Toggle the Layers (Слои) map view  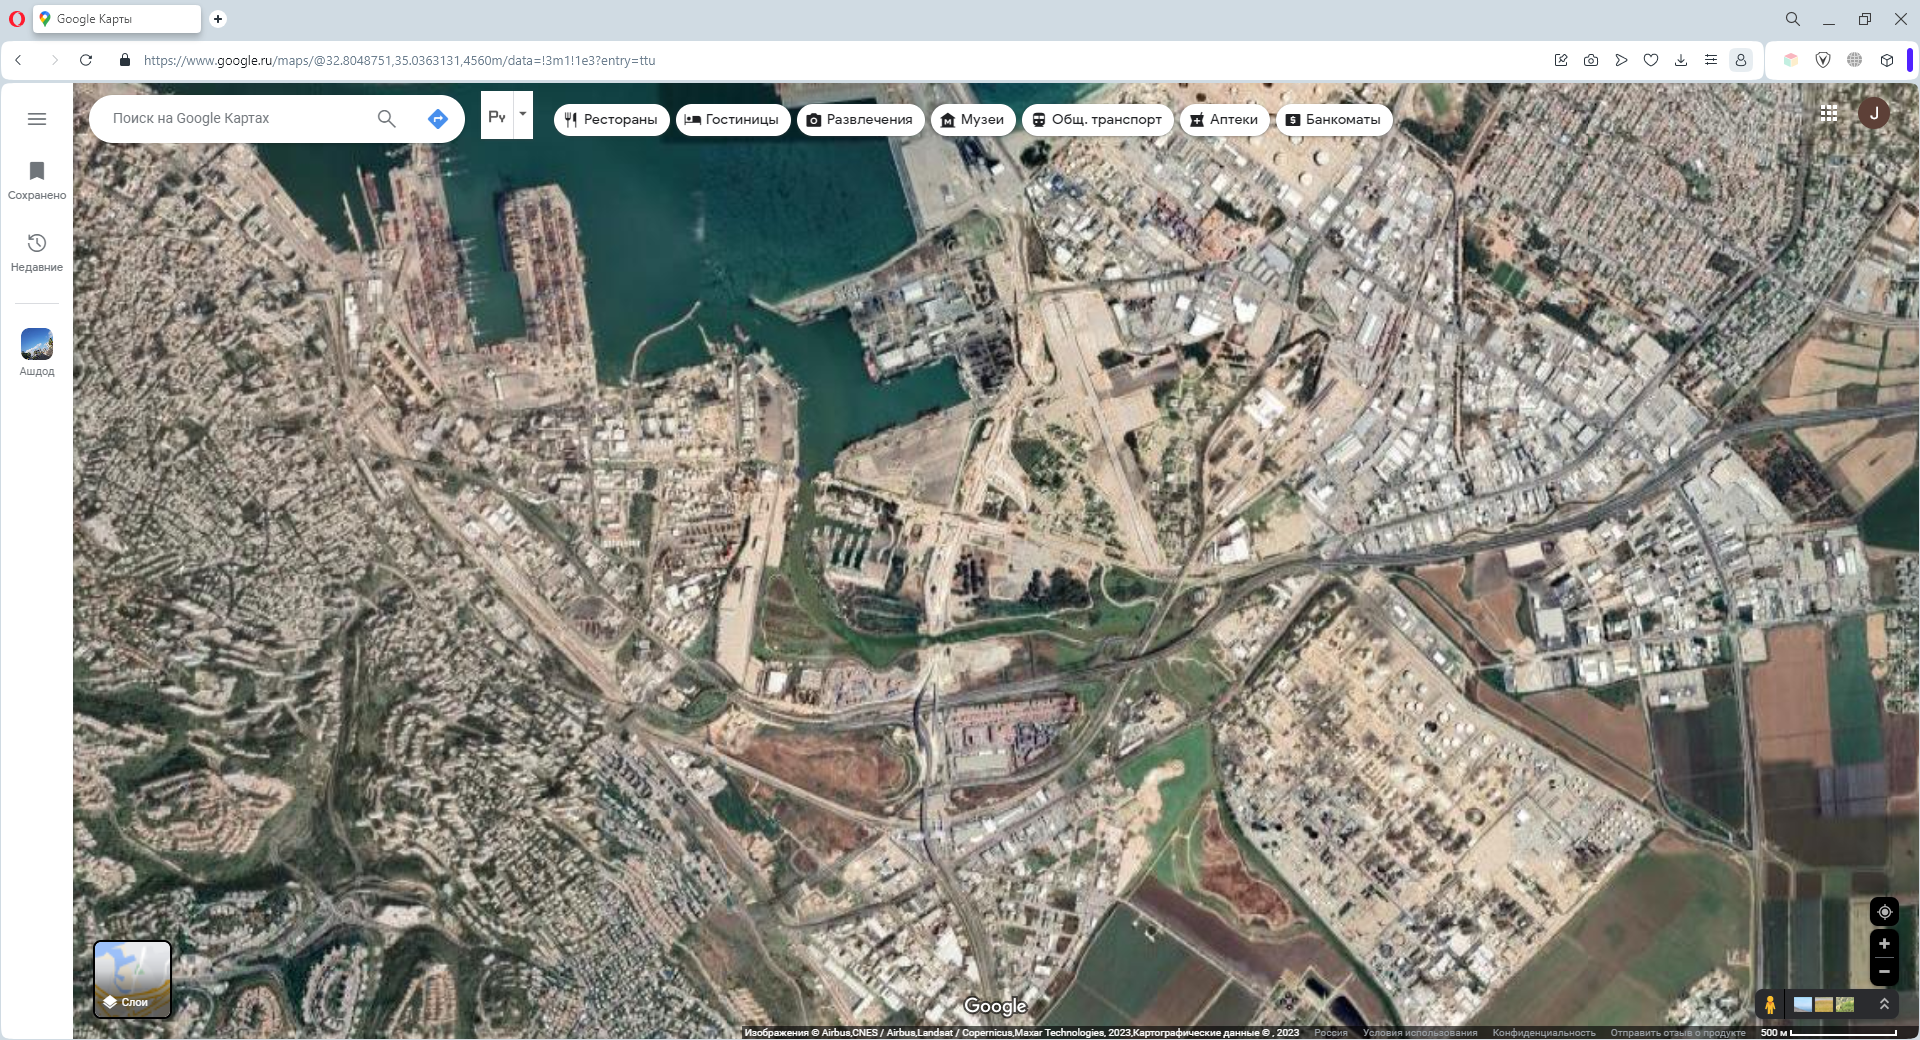(133, 979)
